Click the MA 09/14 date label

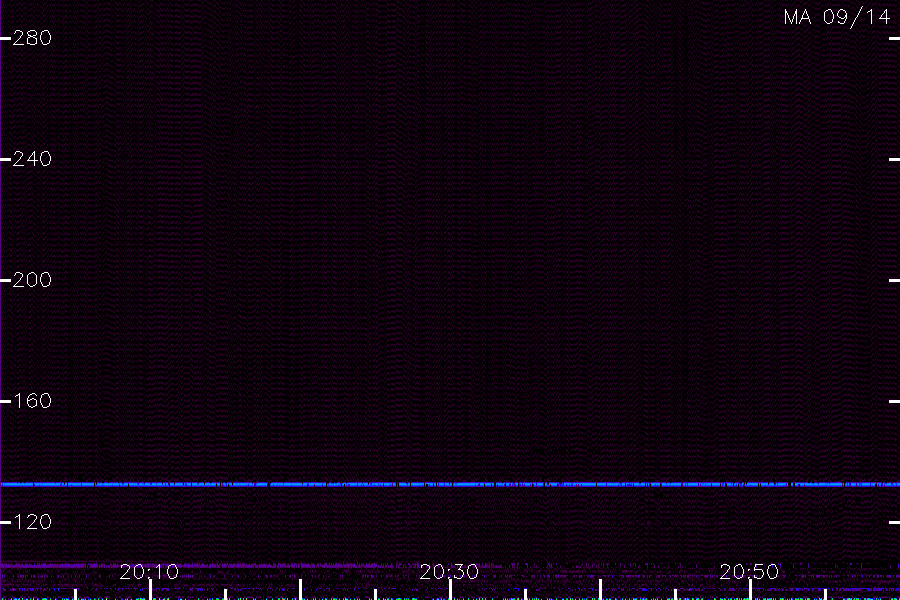[x=837, y=17]
